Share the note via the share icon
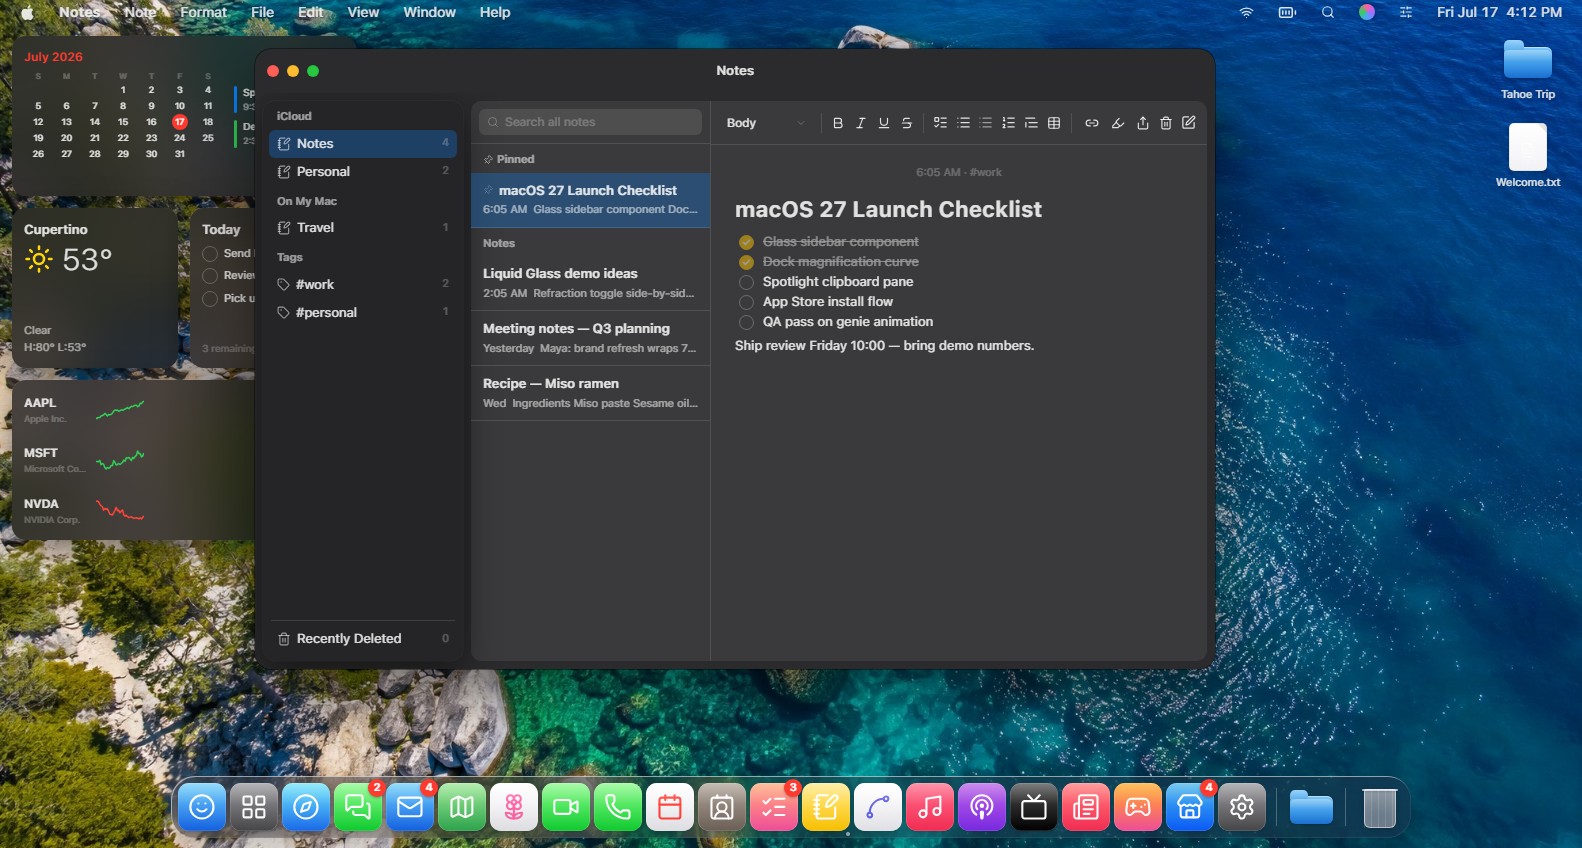1582x848 pixels. click(x=1143, y=123)
